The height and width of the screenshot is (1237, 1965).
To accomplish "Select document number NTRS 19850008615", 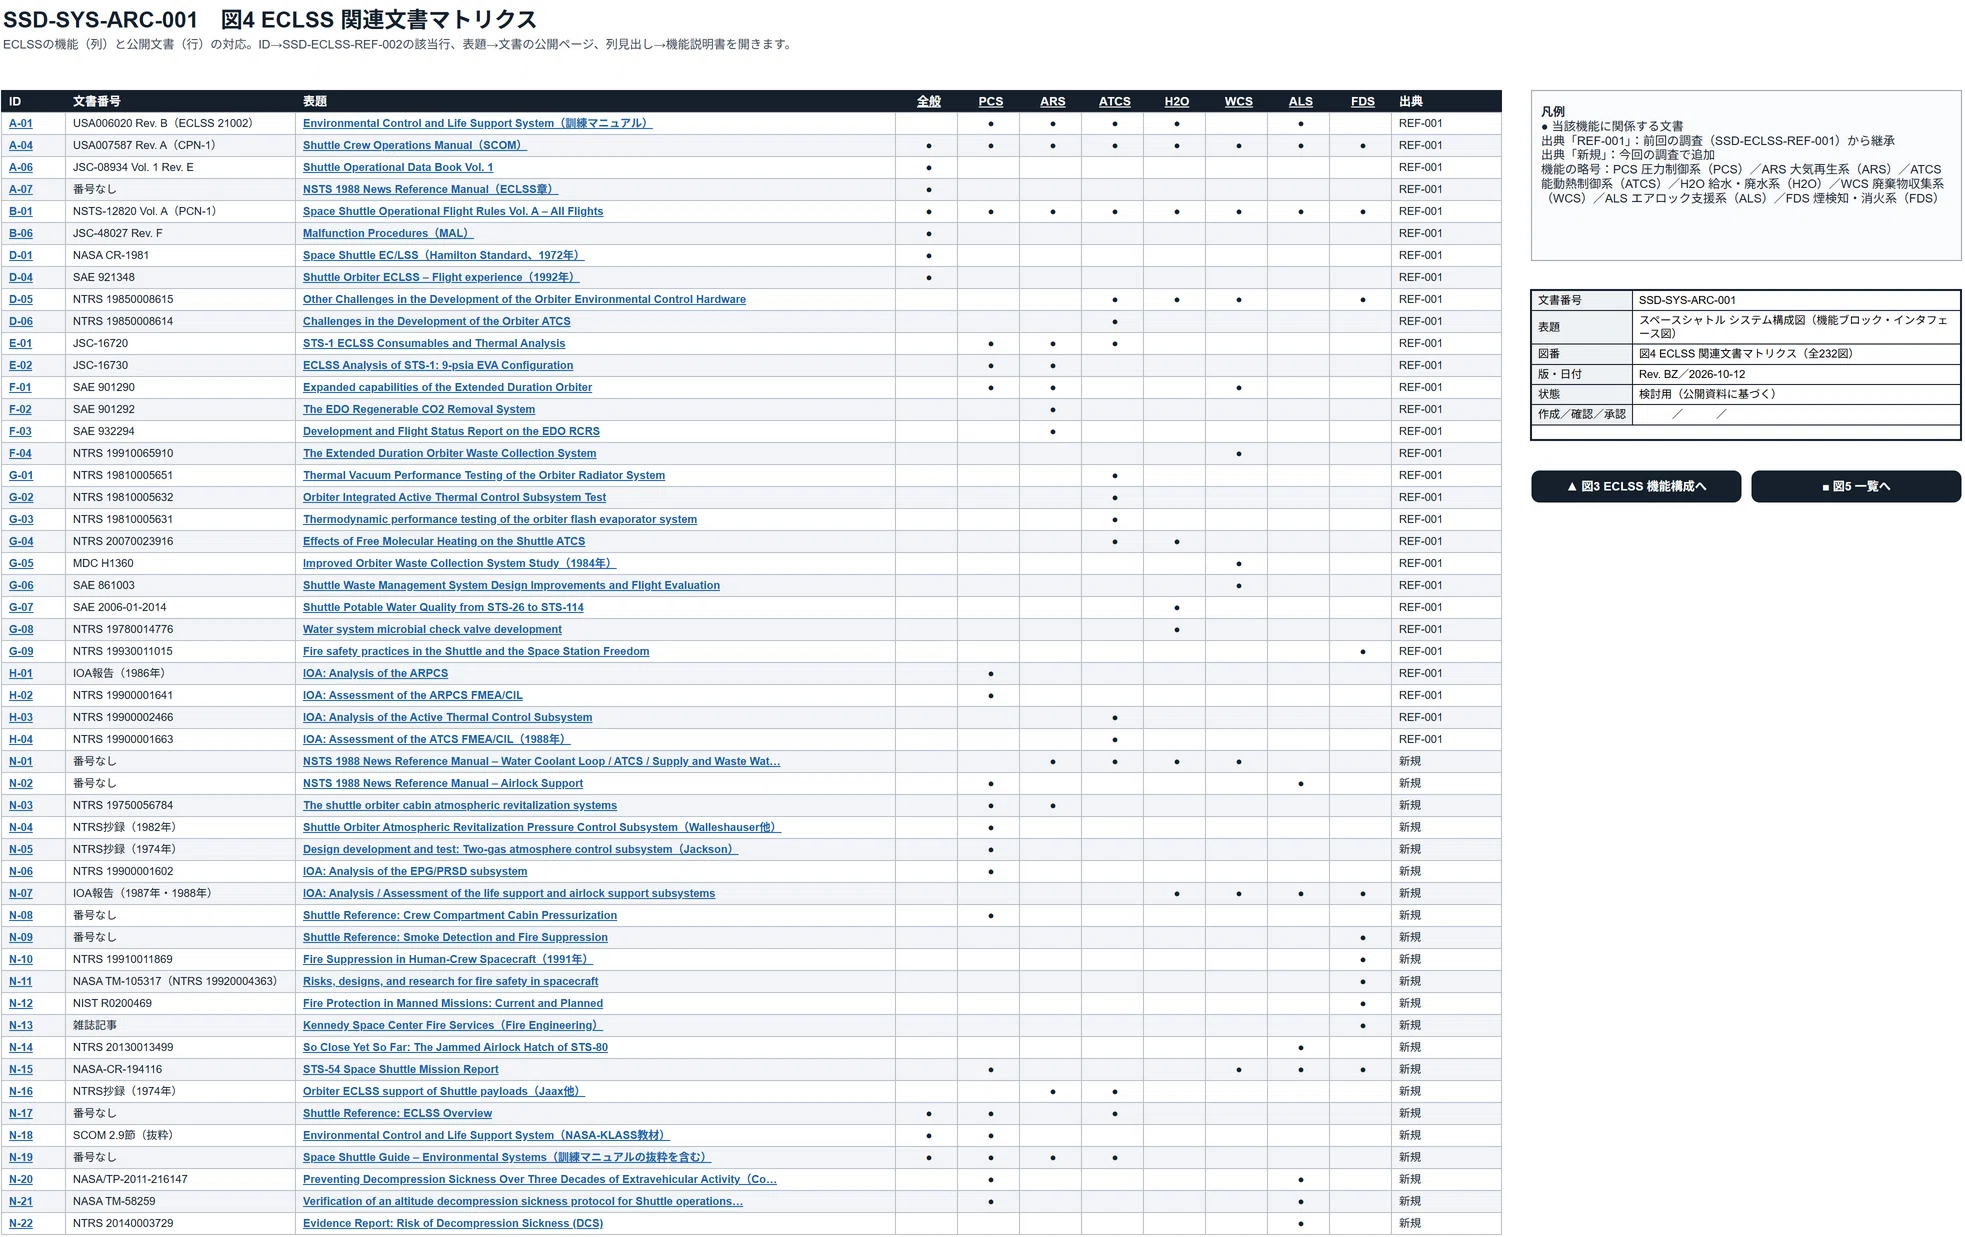I will [x=180, y=299].
